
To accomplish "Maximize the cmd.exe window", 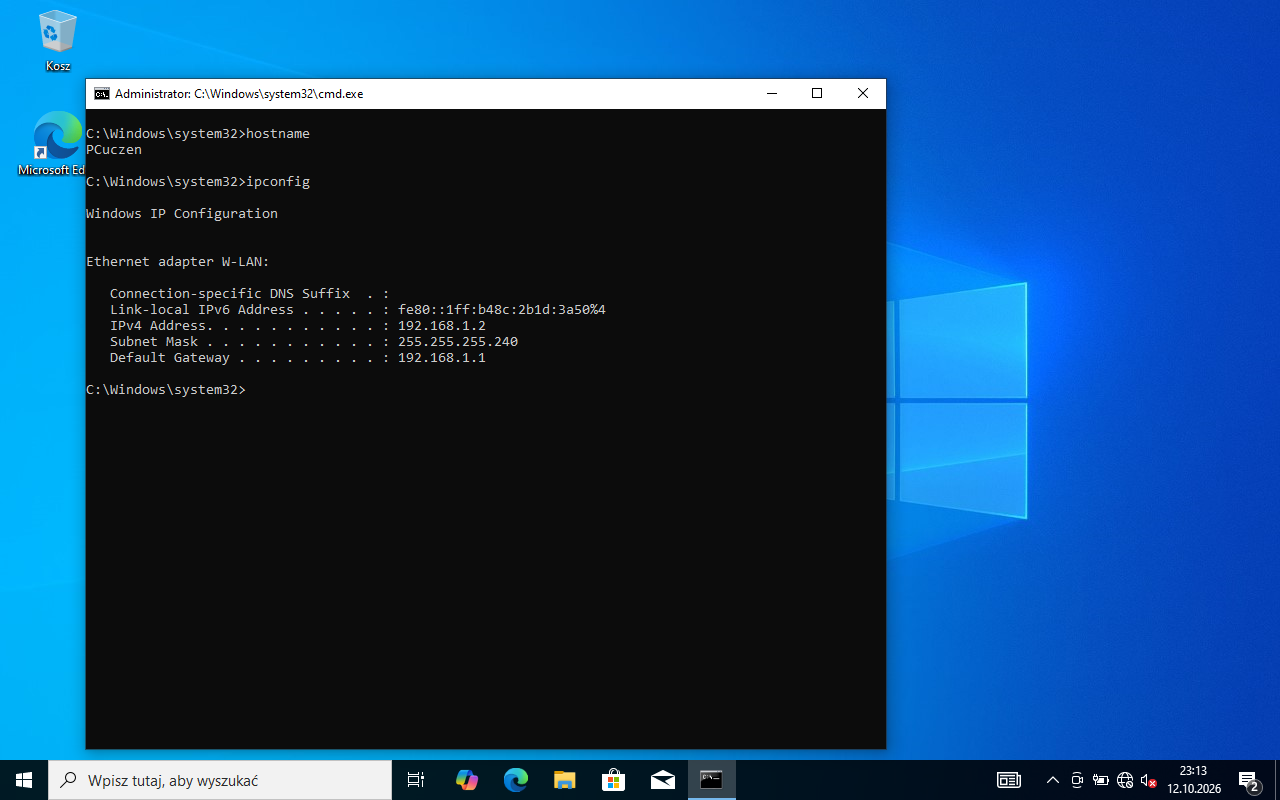I will coord(817,94).
